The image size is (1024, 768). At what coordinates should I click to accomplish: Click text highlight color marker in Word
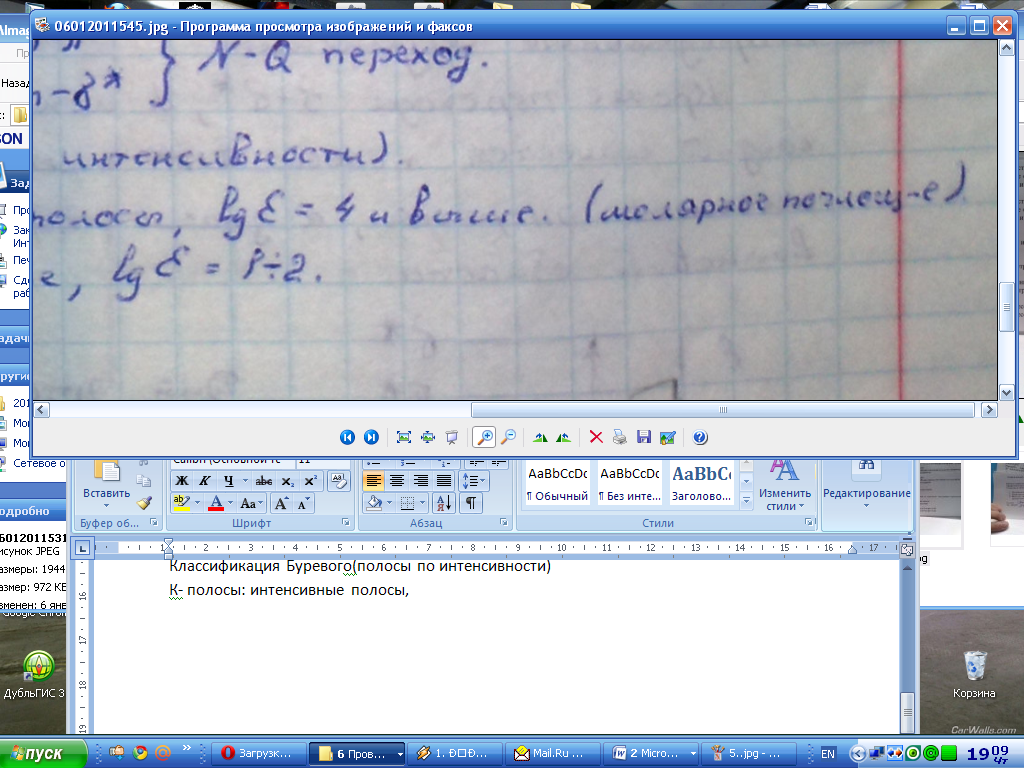[x=181, y=503]
